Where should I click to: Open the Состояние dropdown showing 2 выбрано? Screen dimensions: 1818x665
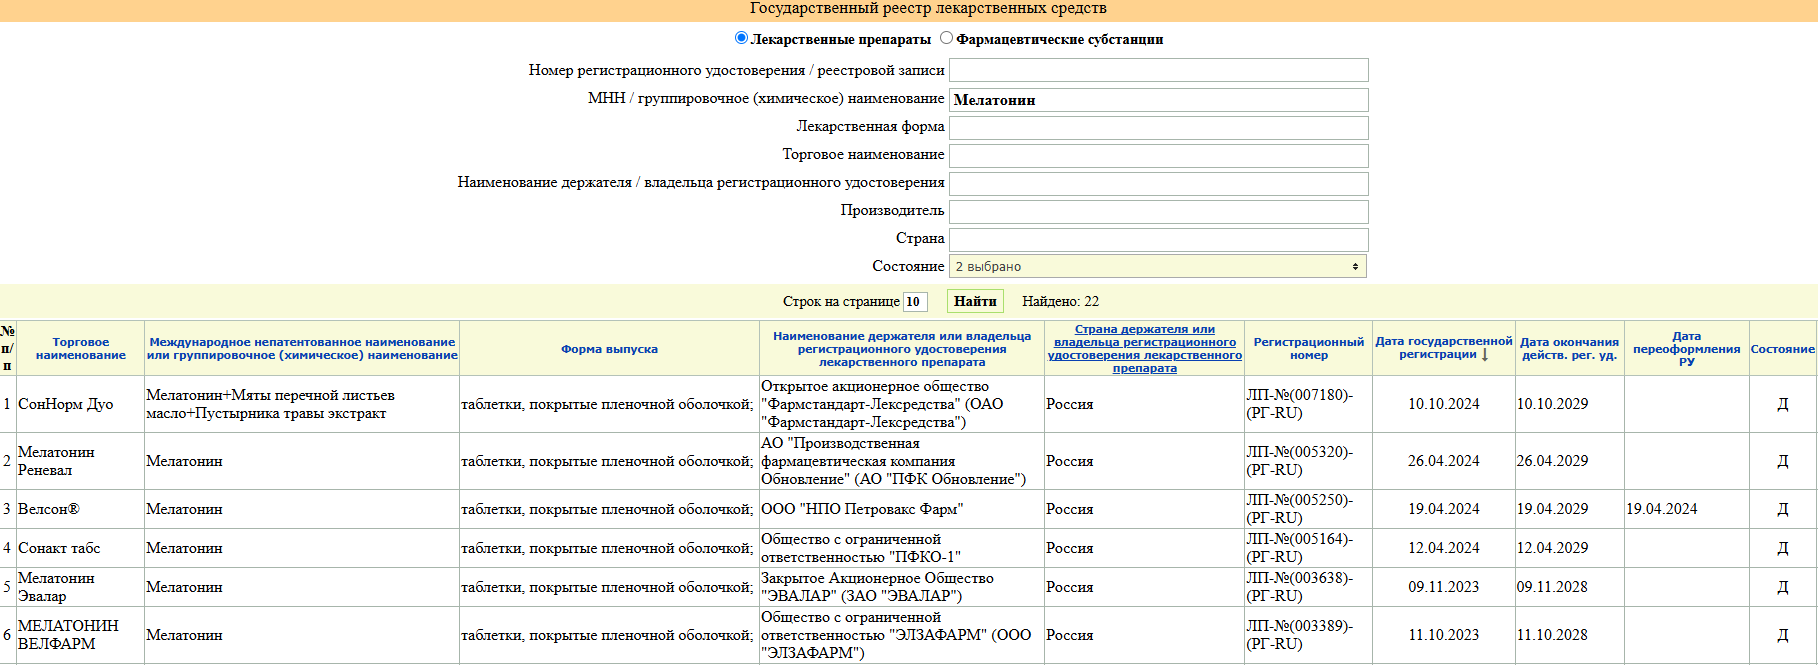pos(1157,266)
